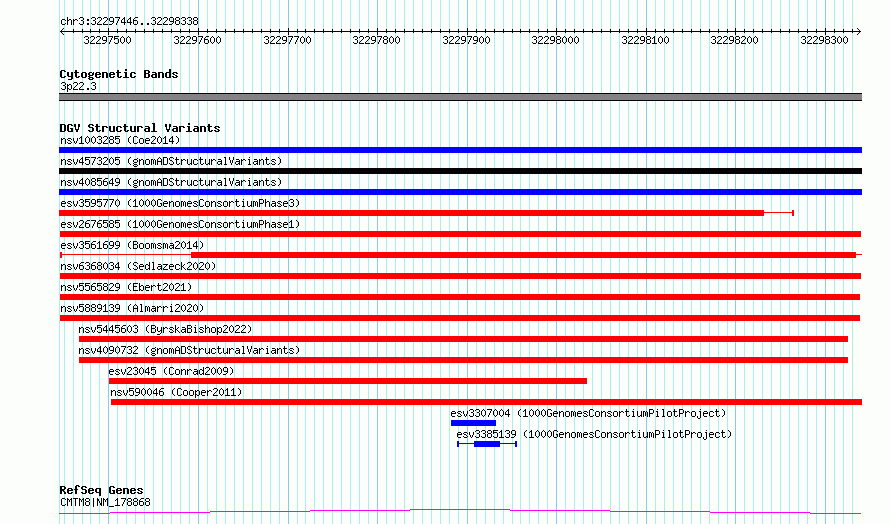890x524 pixels.
Task: Click the ruler's right arrow end
Action: pyautogui.click(x=859, y=32)
